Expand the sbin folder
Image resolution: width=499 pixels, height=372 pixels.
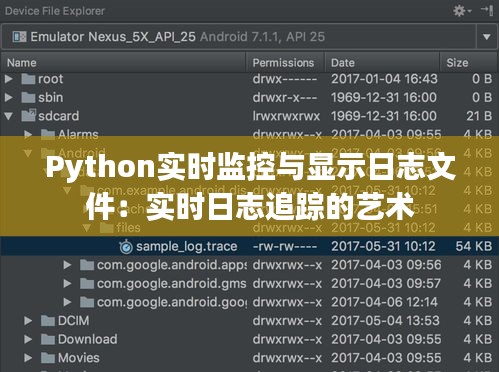pyautogui.click(x=9, y=97)
